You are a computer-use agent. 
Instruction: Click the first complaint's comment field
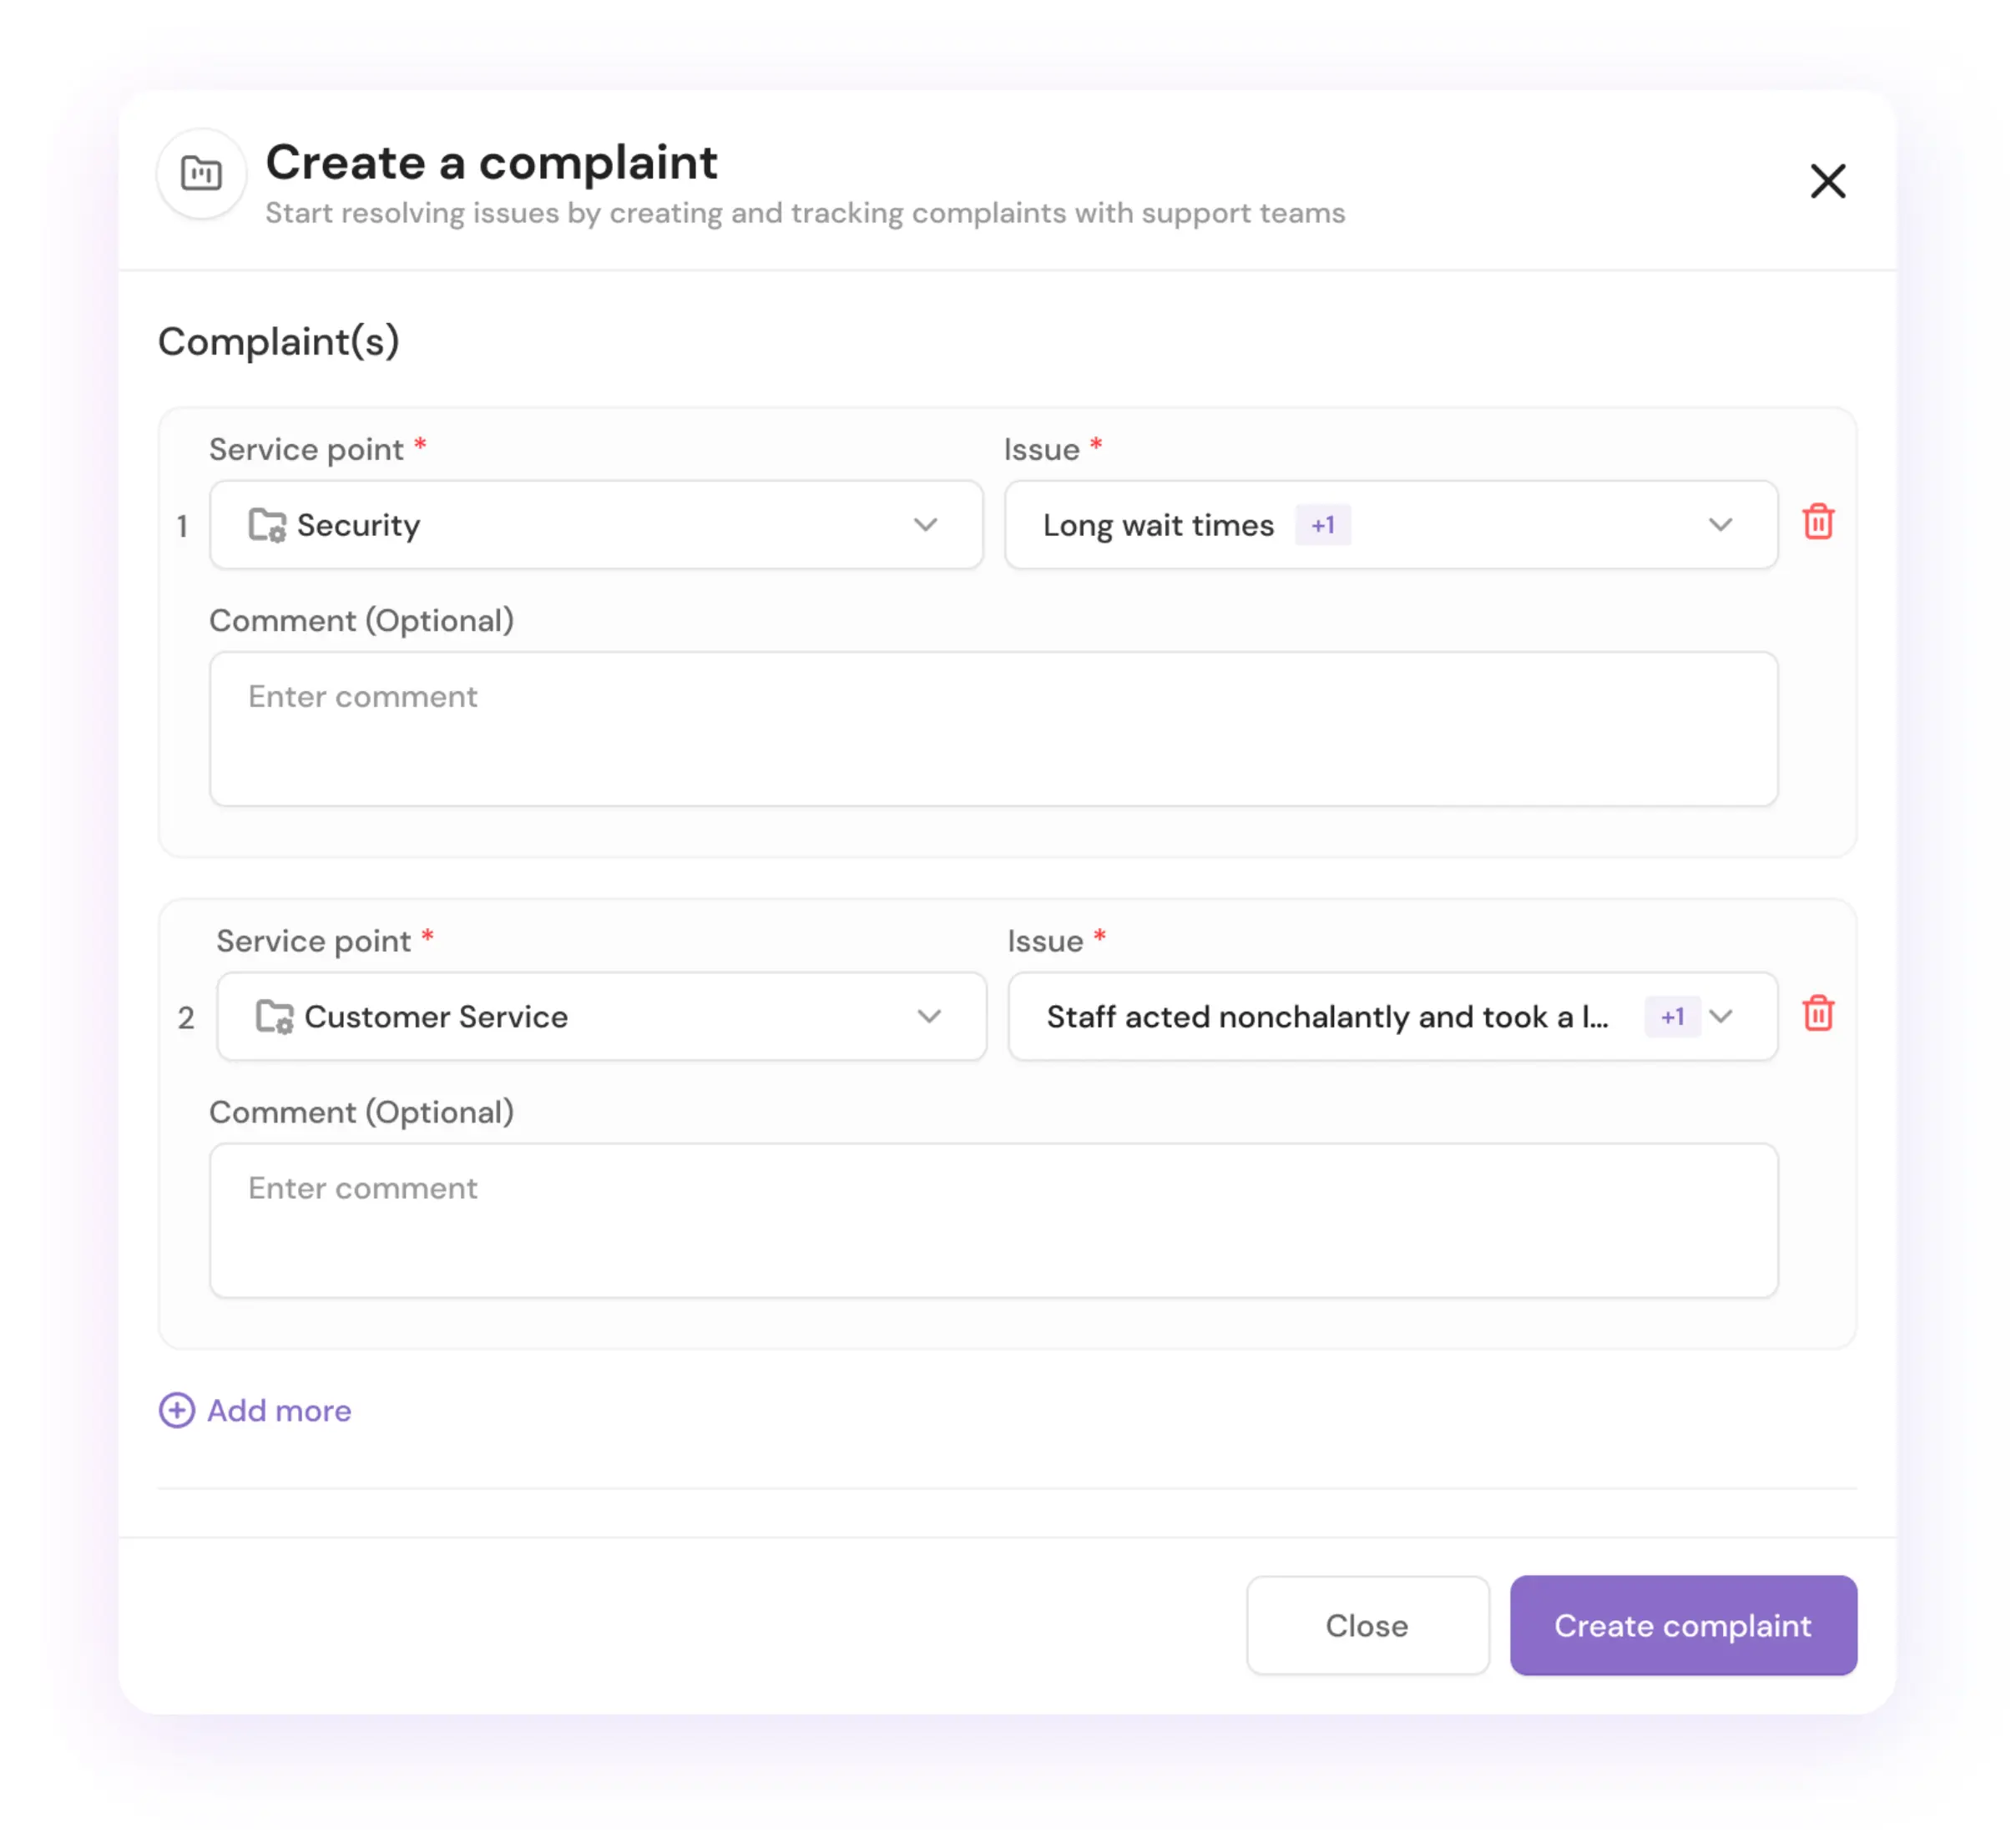993,729
